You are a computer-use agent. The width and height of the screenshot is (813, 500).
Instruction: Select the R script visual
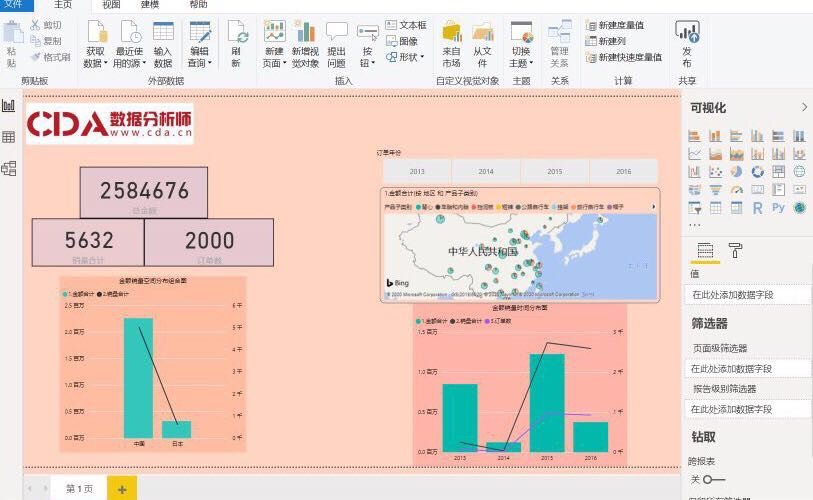pyautogui.click(x=757, y=208)
